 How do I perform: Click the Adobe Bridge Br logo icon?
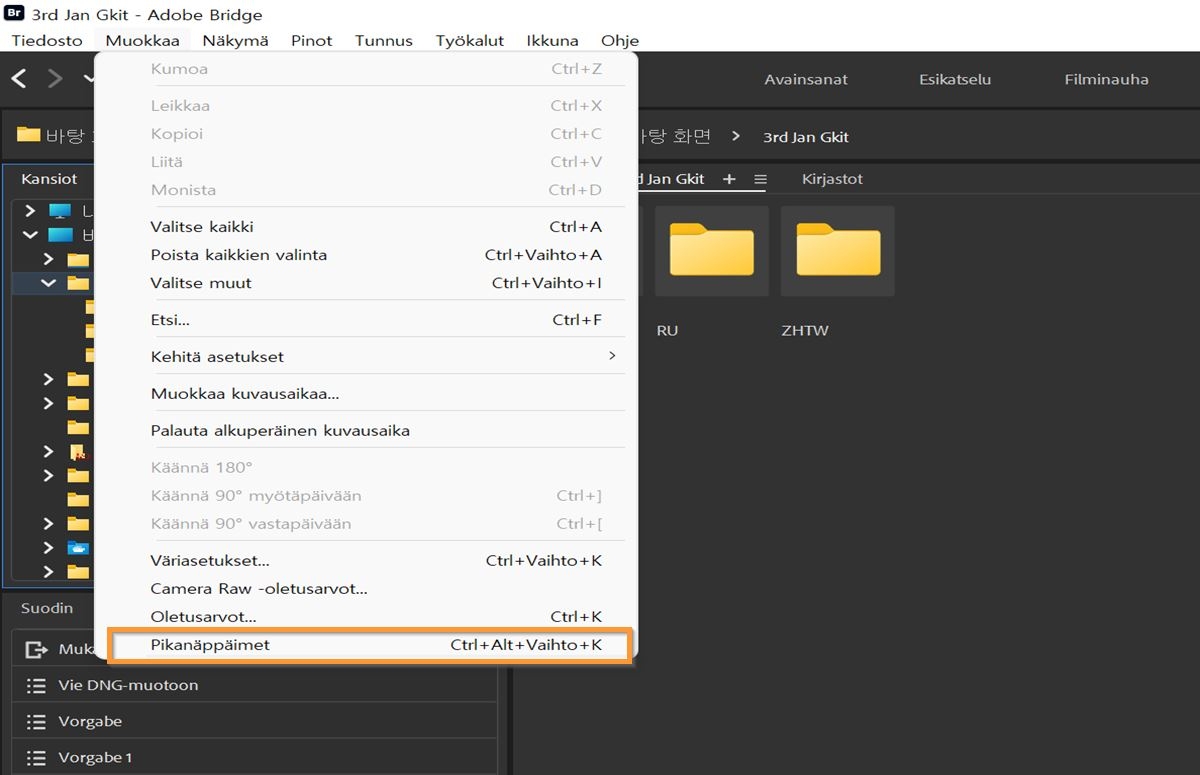click(14, 14)
